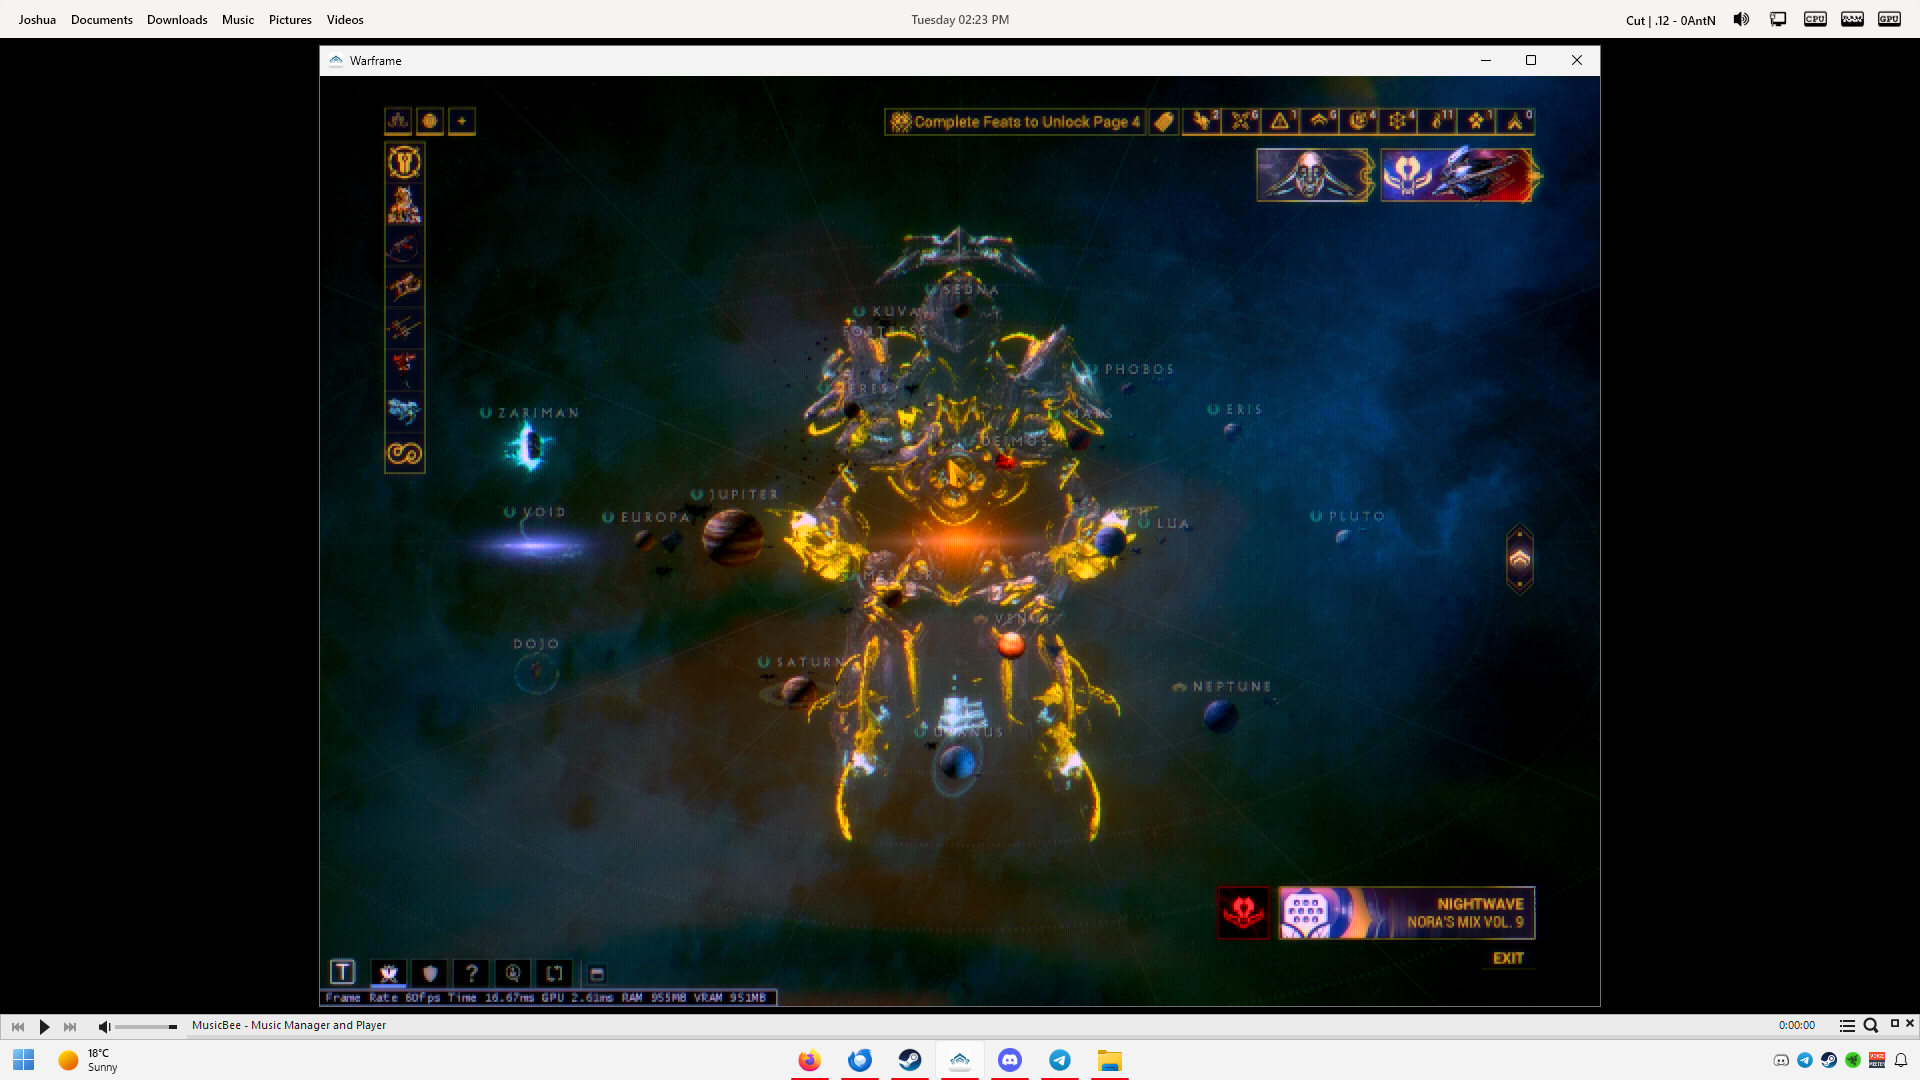The height and width of the screenshot is (1080, 1920).
Task: Open the category icon with badge 11
Action: (x=1437, y=122)
